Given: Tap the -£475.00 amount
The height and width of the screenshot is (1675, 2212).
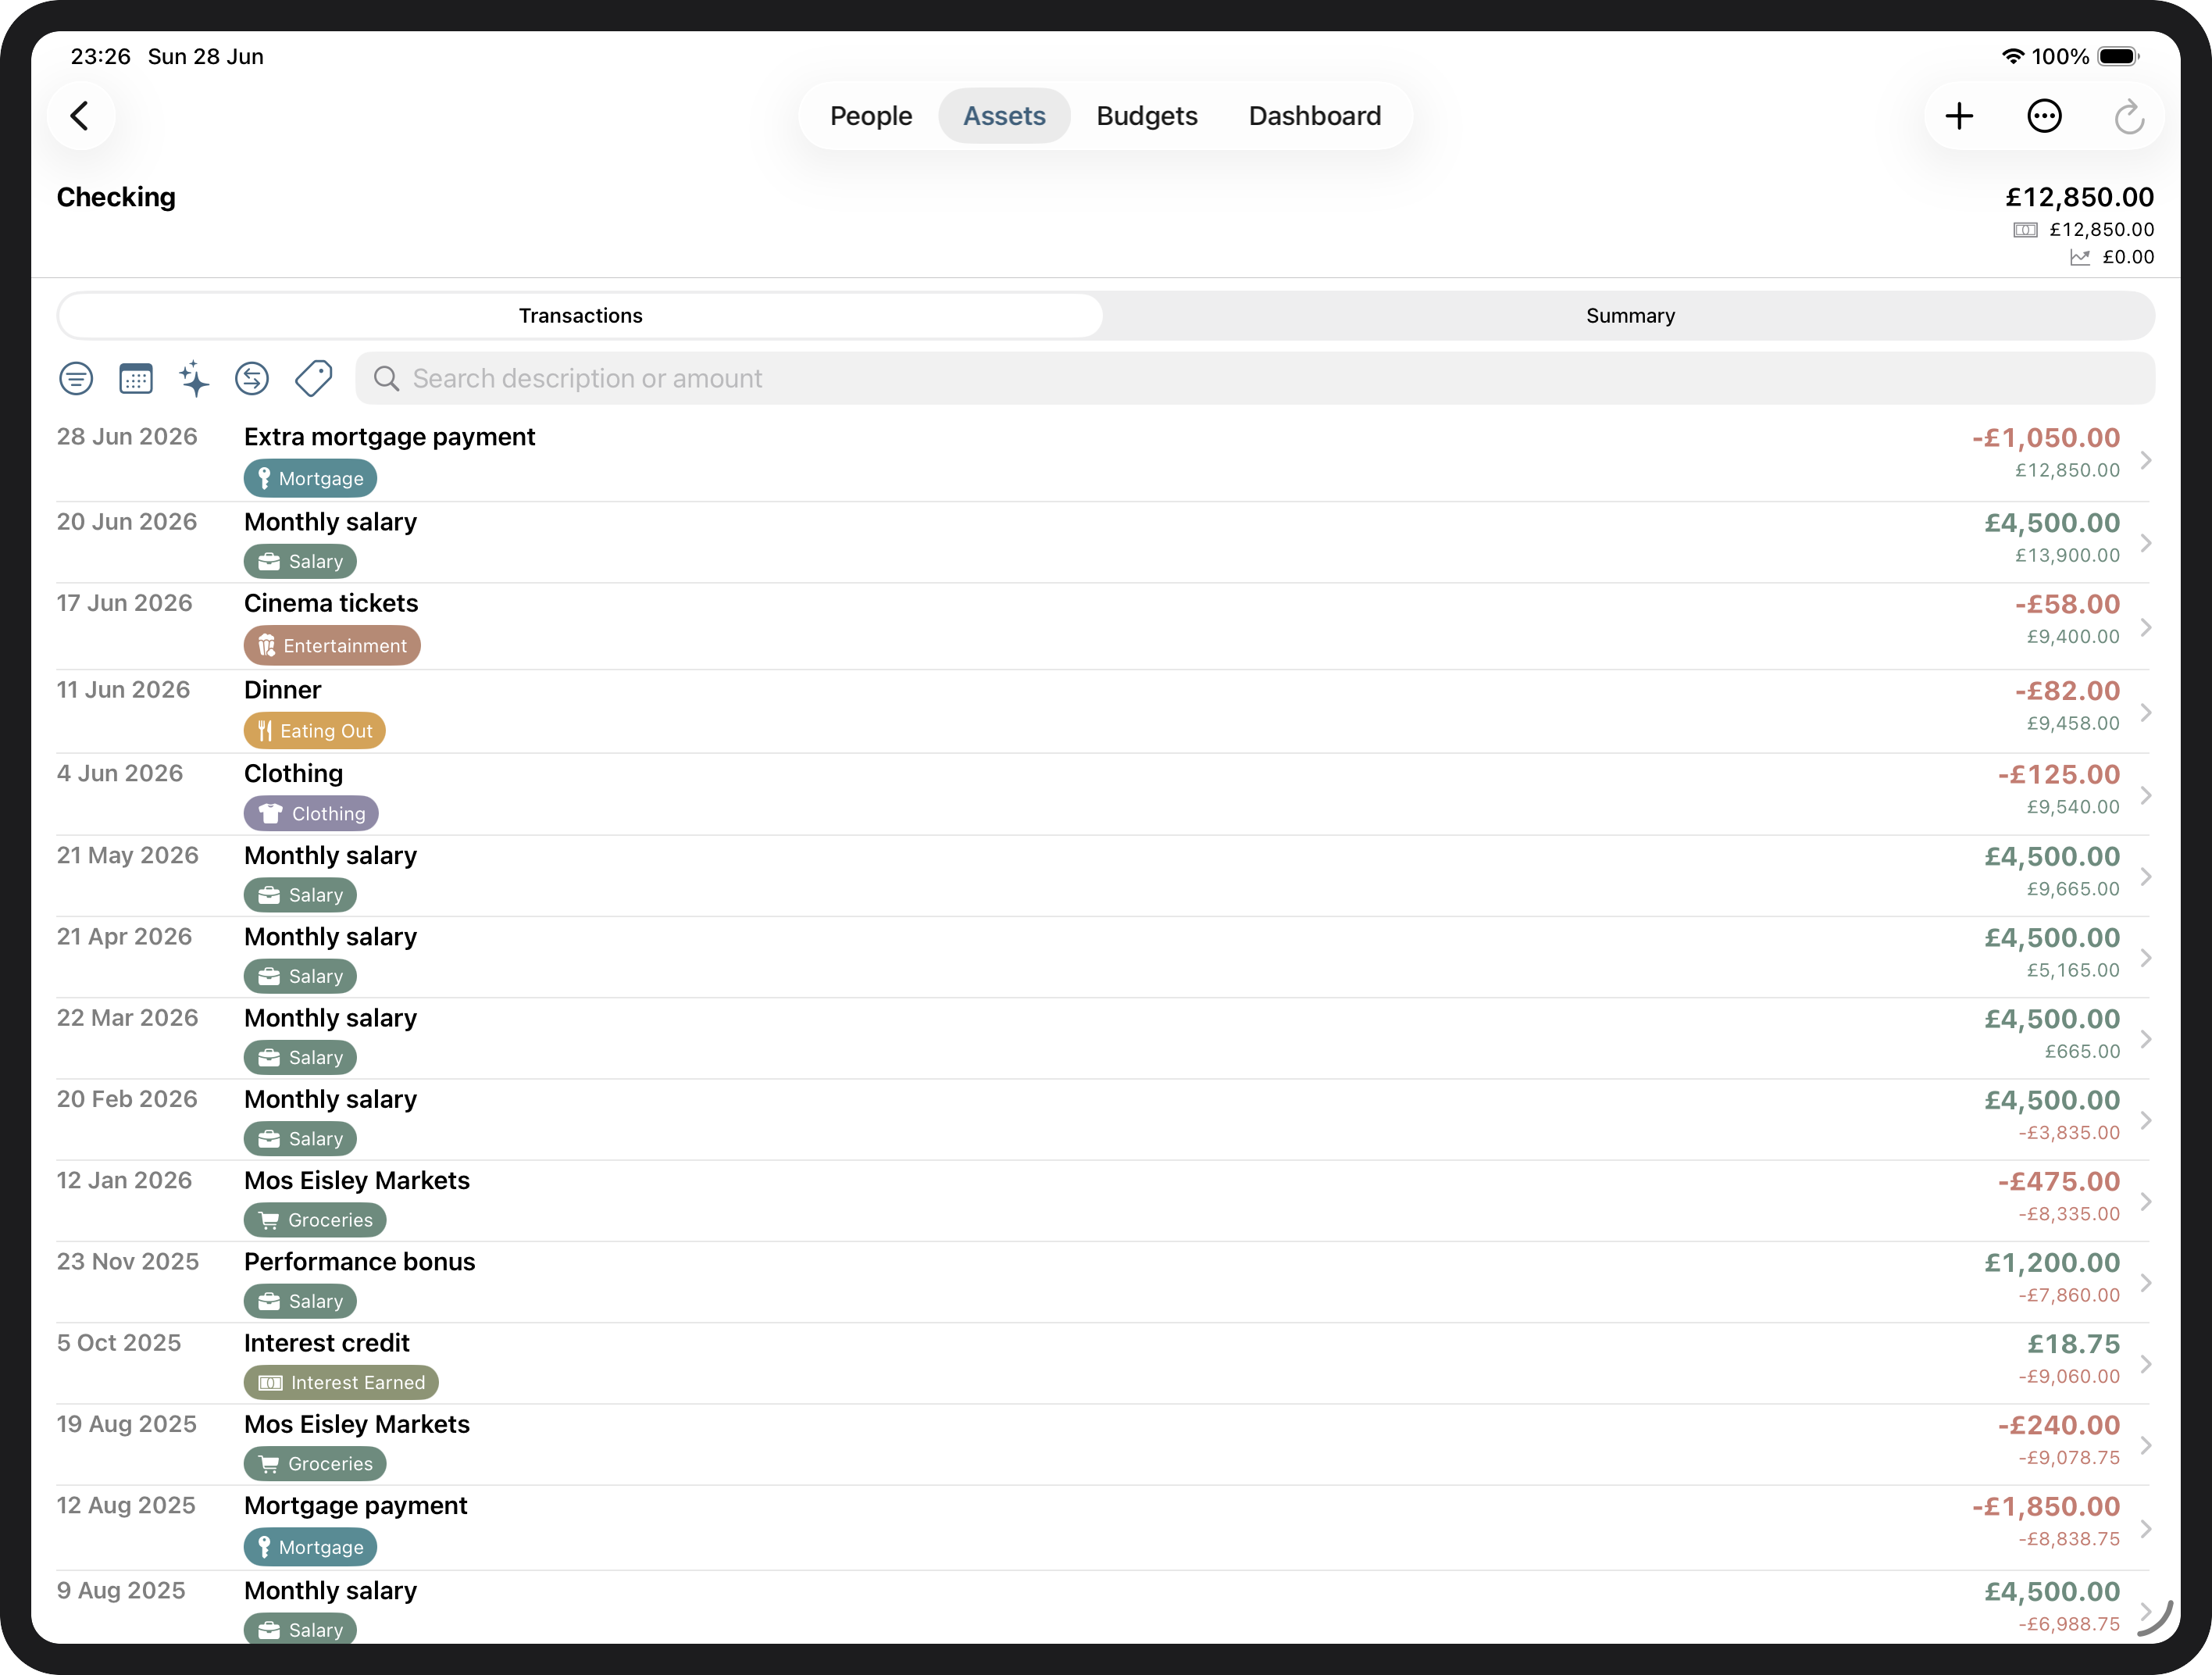Looking at the screenshot, I should (2059, 1181).
